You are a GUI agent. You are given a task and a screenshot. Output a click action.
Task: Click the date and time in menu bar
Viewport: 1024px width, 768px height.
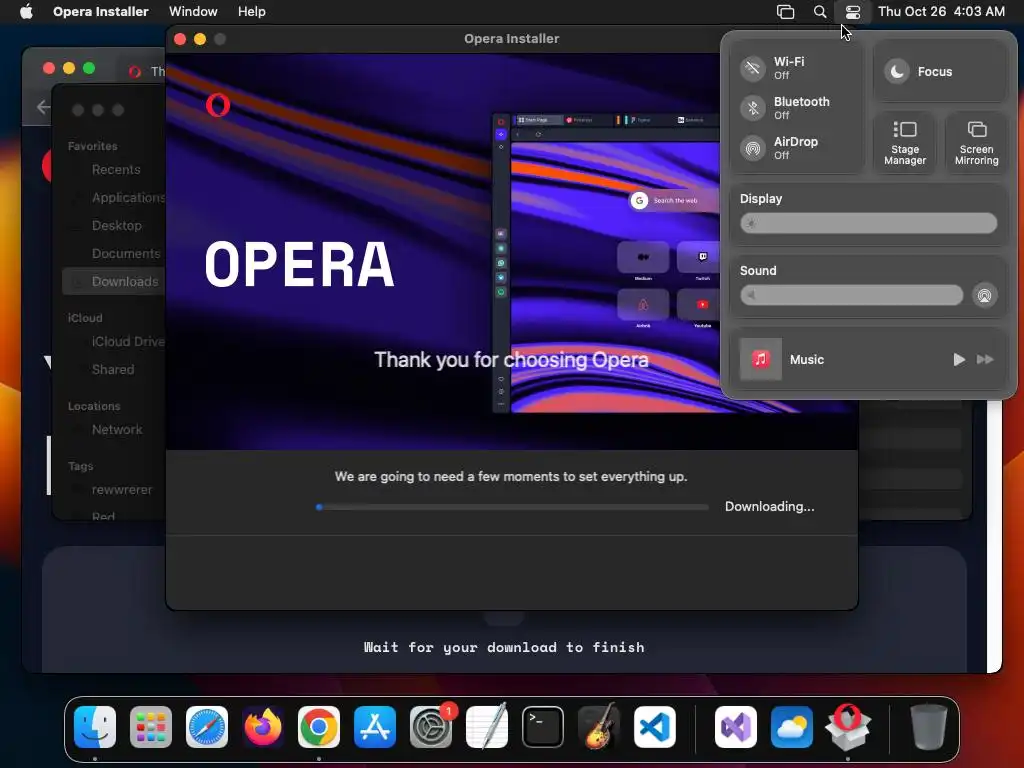click(x=941, y=11)
